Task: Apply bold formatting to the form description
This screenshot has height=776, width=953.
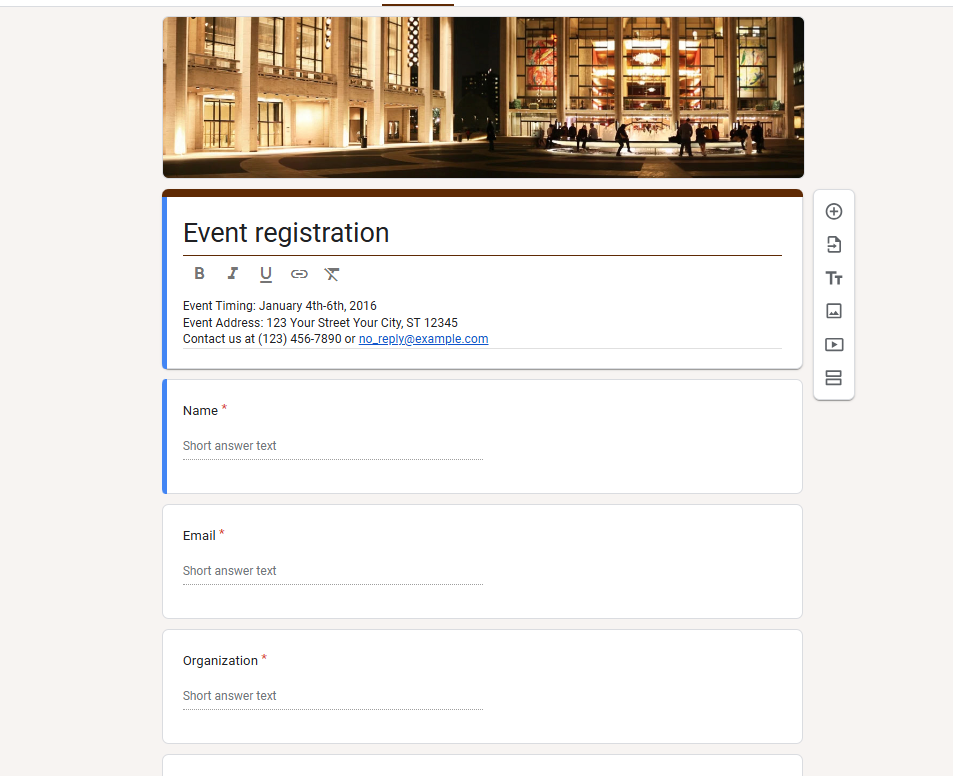Action: coord(199,274)
